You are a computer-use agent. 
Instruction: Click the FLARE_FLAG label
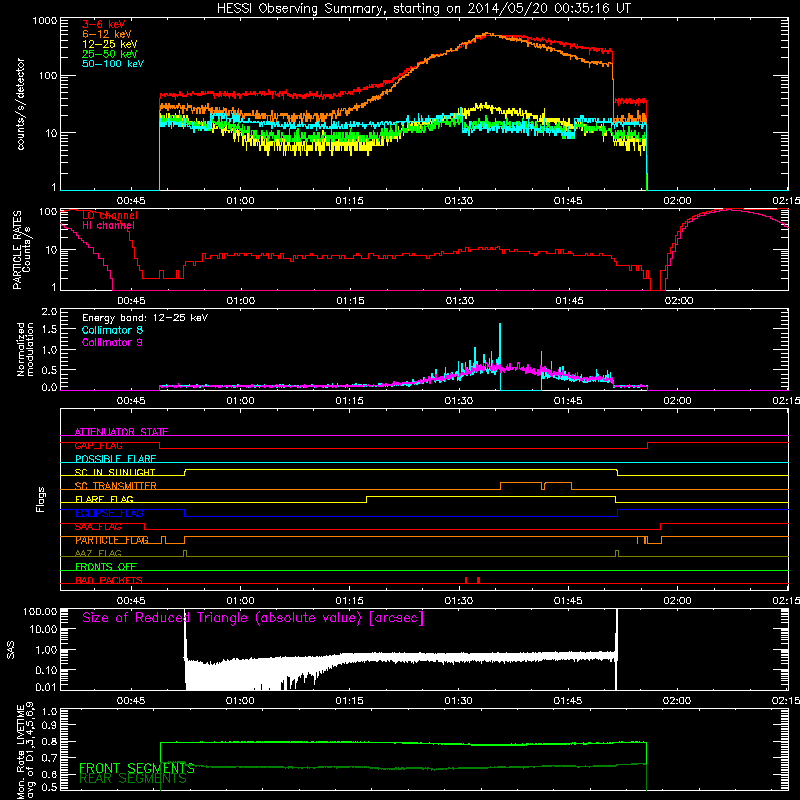pos(104,499)
